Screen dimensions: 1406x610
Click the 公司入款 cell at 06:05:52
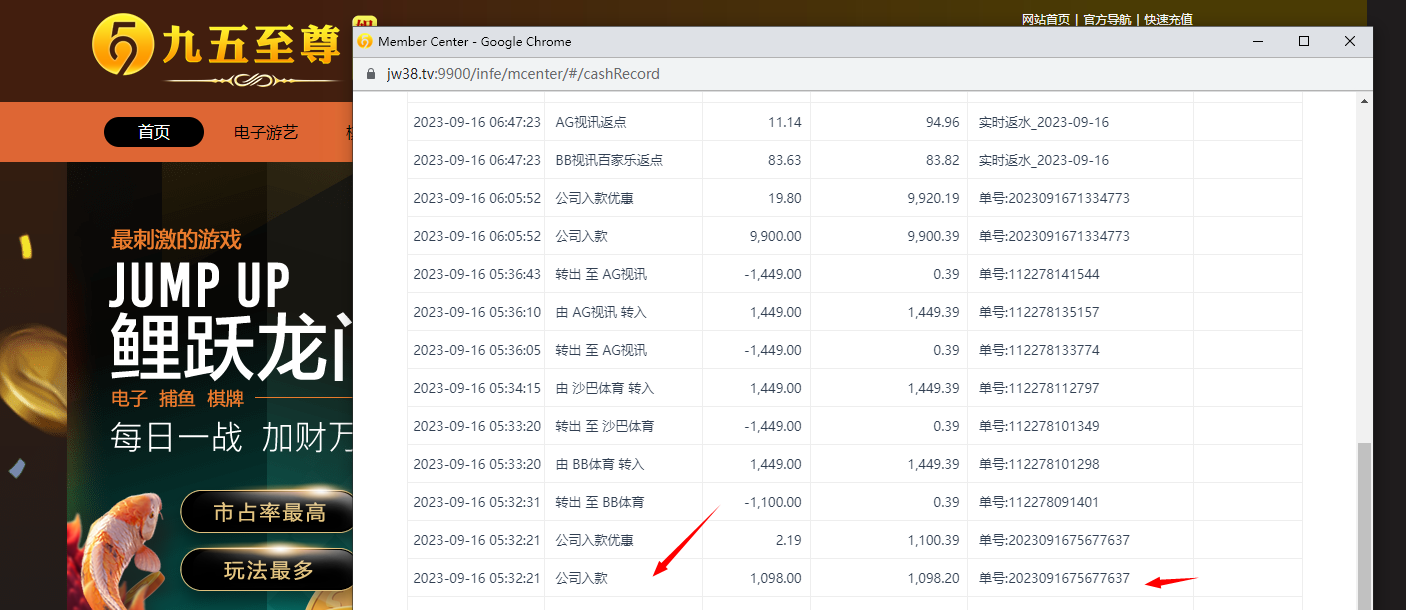coord(623,236)
